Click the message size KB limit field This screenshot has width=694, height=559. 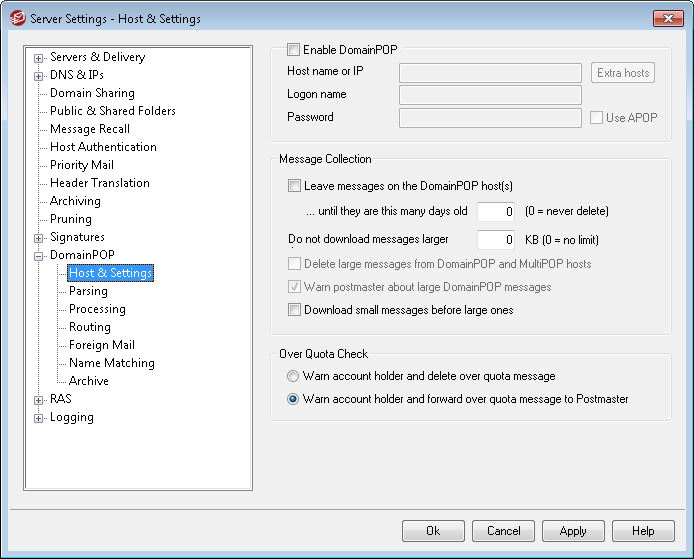pos(496,239)
